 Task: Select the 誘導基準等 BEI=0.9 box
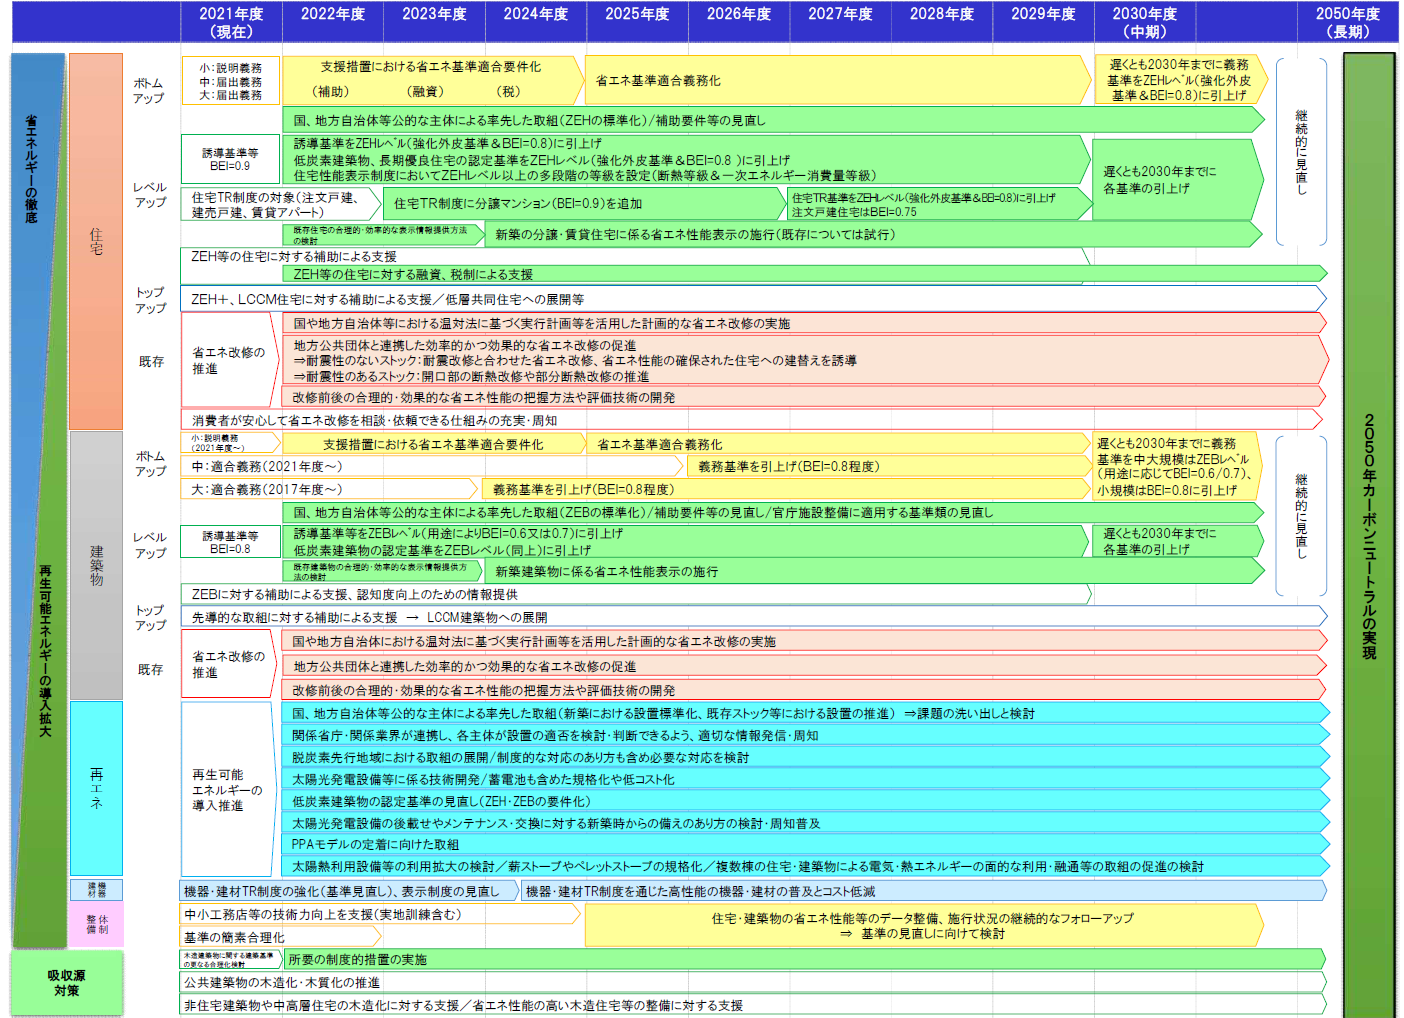[230, 160]
